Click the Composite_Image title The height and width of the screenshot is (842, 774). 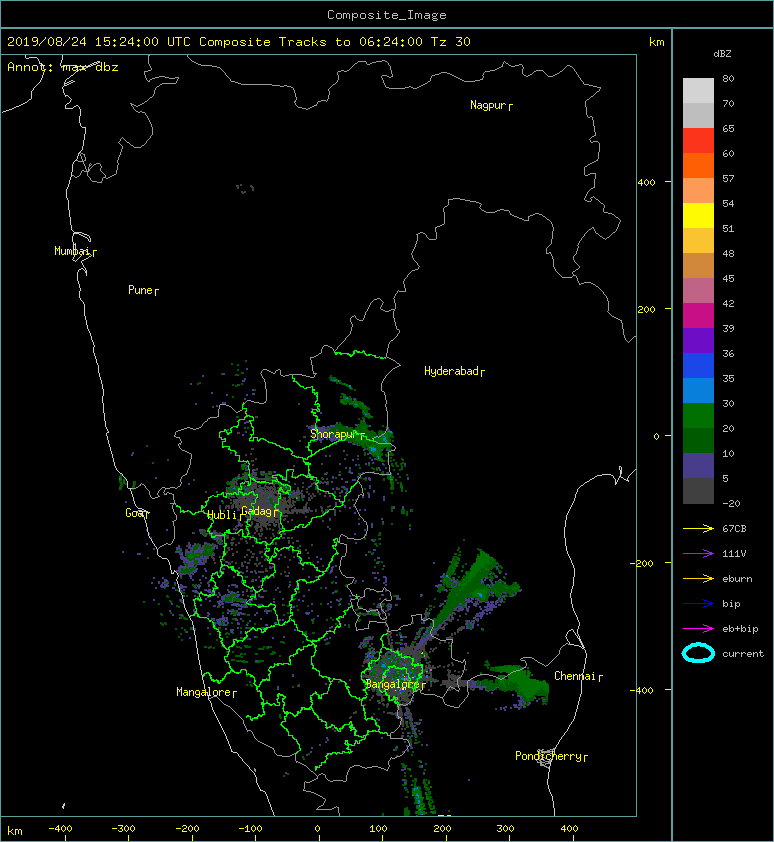point(387,15)
